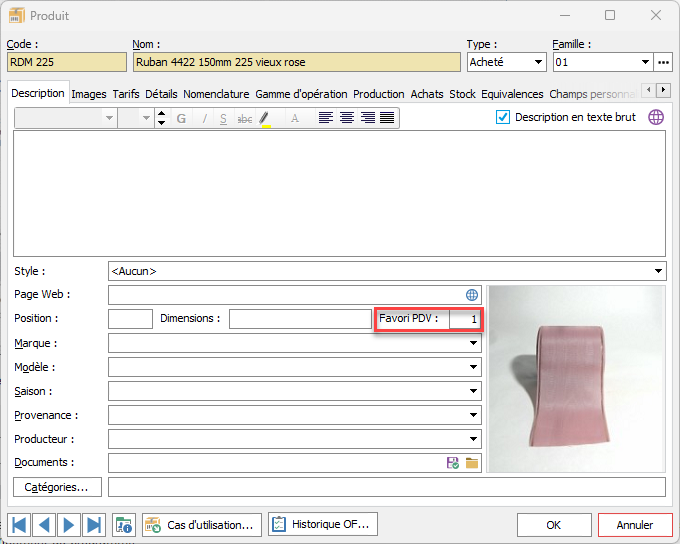Uncheck Description en texte brut checkbox
The height and width of the screenshot is (544, 680).
(503, 117)
